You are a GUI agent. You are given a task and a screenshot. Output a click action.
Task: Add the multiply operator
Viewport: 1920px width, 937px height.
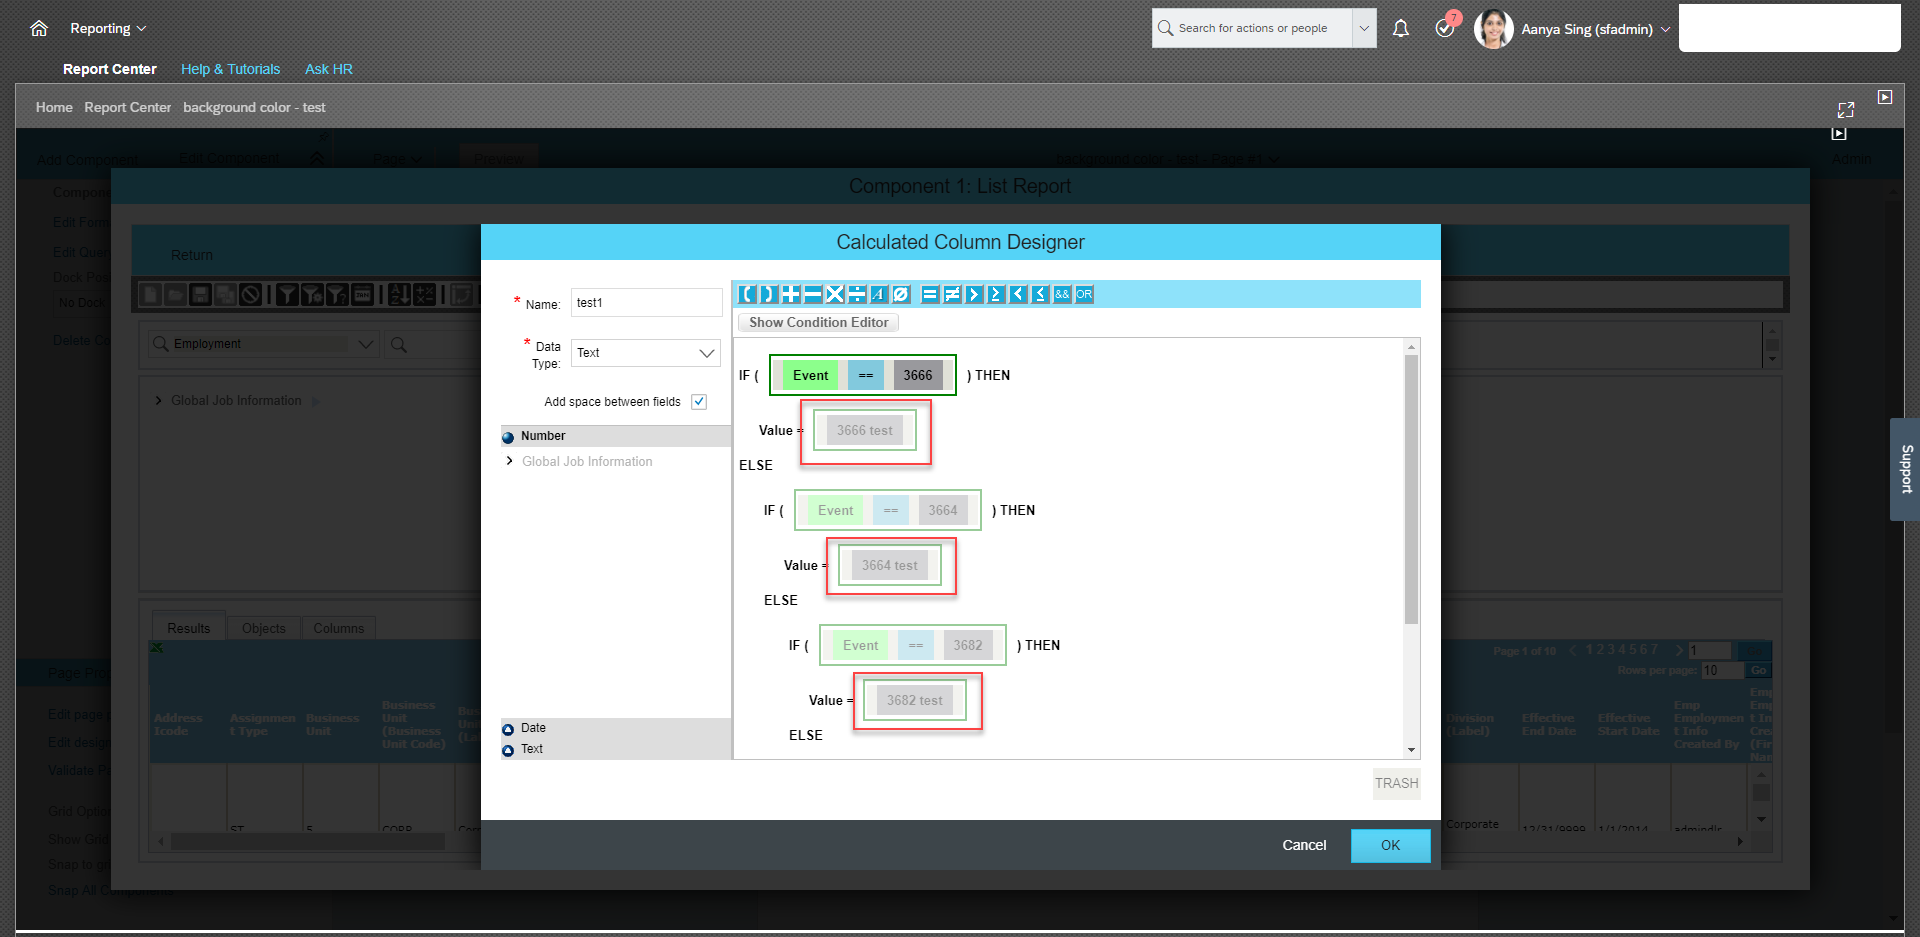(x=834, y=294)
